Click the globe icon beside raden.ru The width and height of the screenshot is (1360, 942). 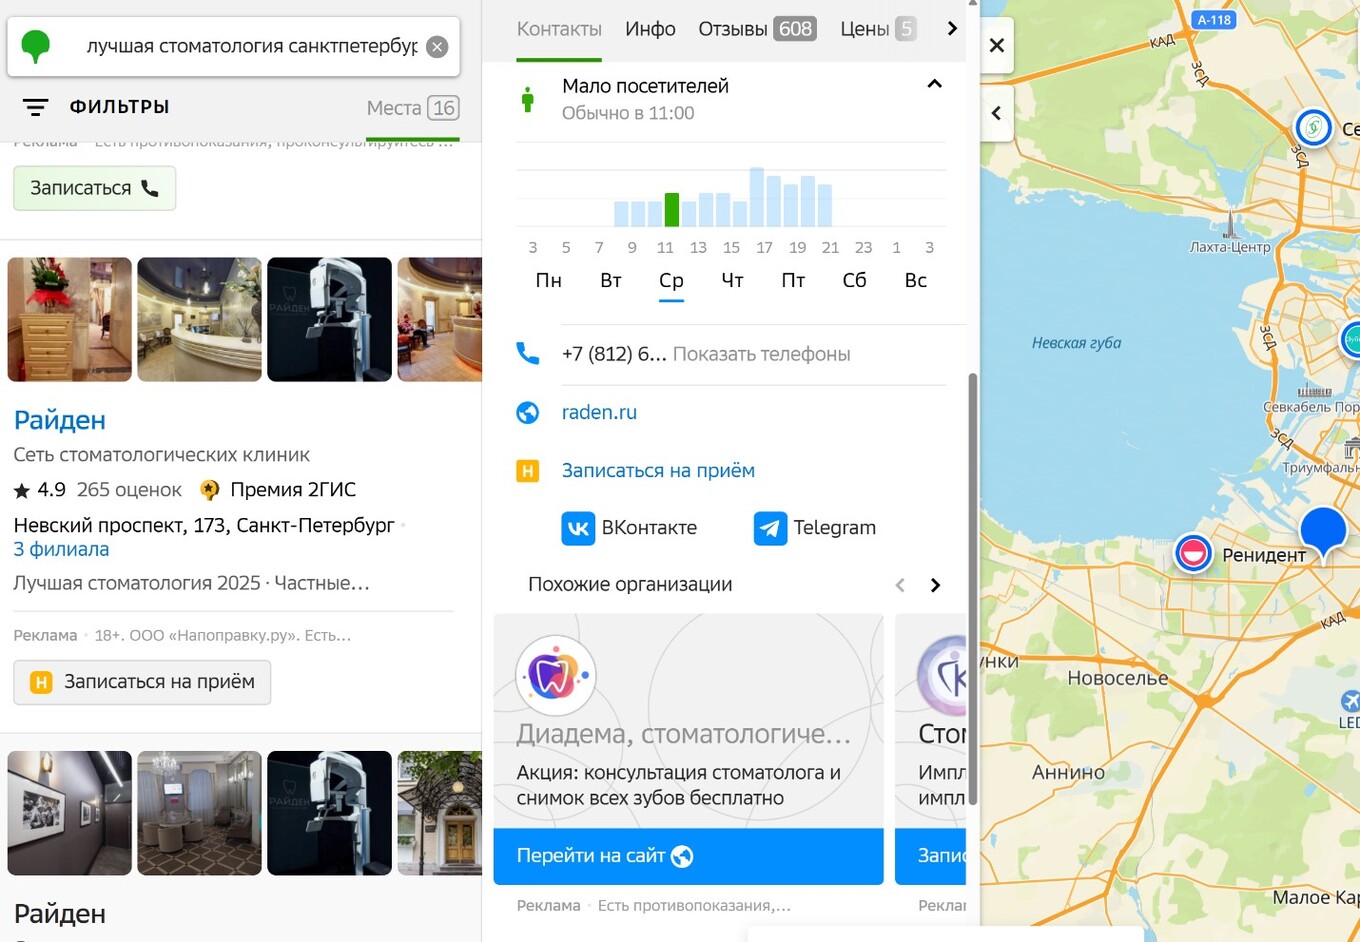[x=528, y=412]
